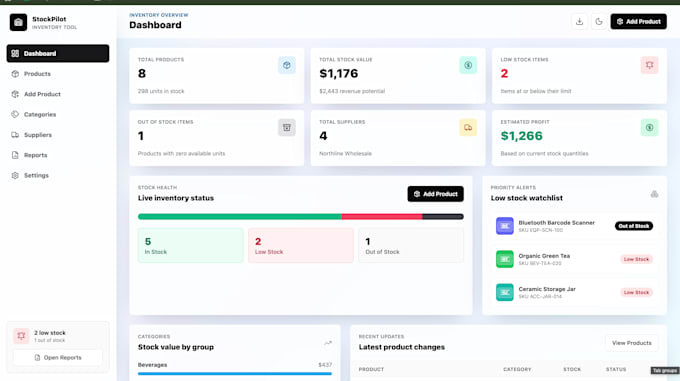Click the Suppliers truck icon in the sidebar
This screenshot has height=381, width=680.
tap(15, 135)
